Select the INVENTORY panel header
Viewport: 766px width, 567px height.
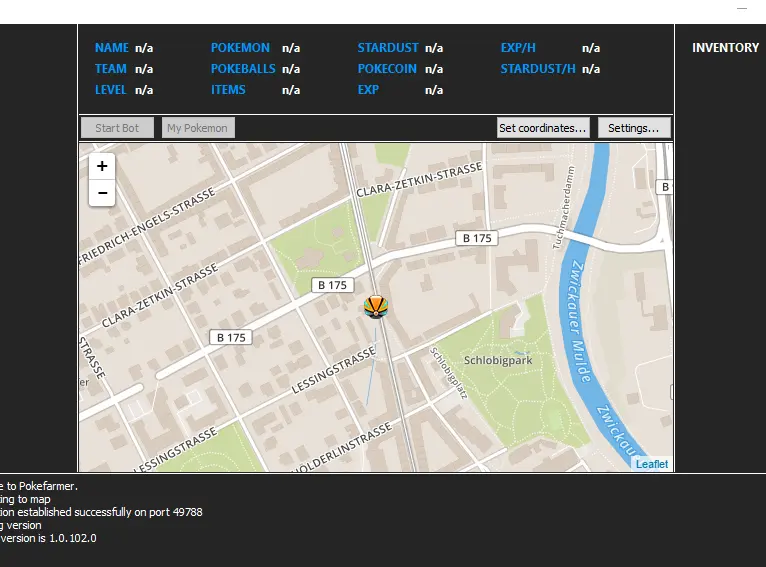(725, 48)
